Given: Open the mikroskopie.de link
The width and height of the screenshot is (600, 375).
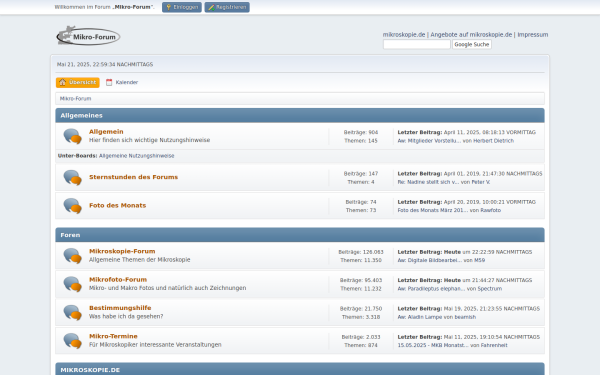Looking at the screenshot, I should coord(404,34).
